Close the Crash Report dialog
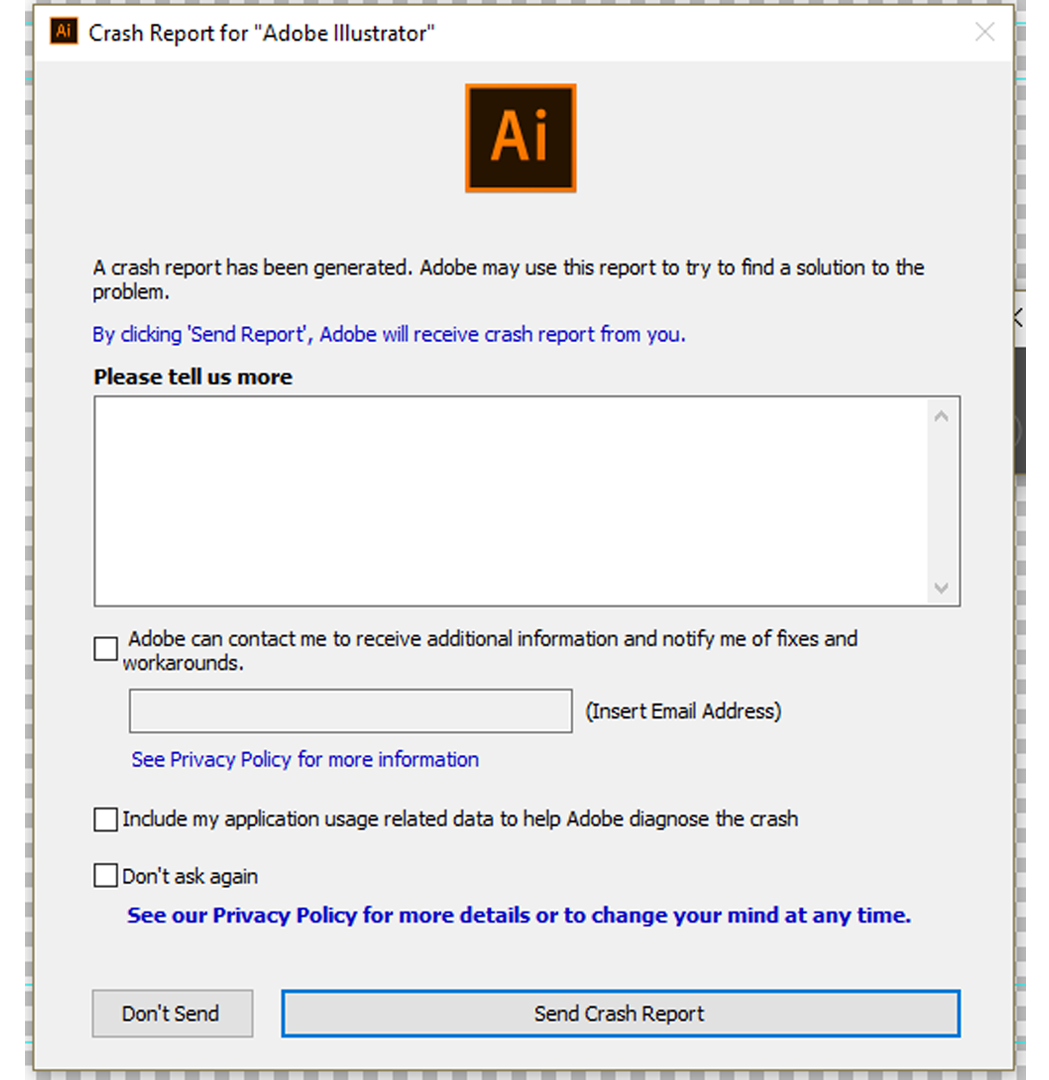This screenshot has height=1080, width=1049. pos(985,32)
